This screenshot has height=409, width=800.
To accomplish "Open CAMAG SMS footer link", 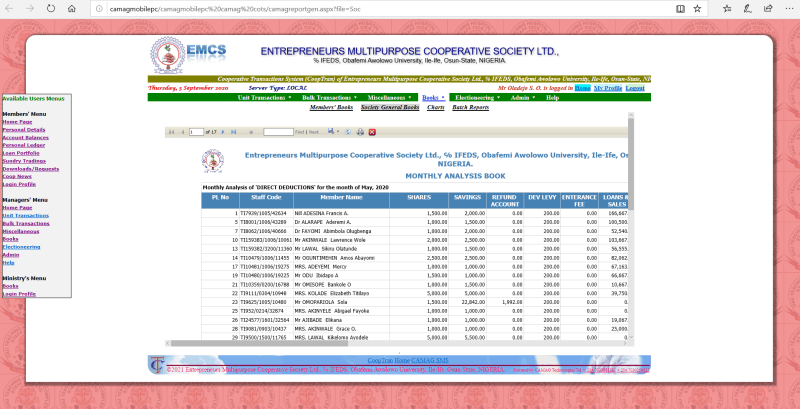I will coord(430,360).
